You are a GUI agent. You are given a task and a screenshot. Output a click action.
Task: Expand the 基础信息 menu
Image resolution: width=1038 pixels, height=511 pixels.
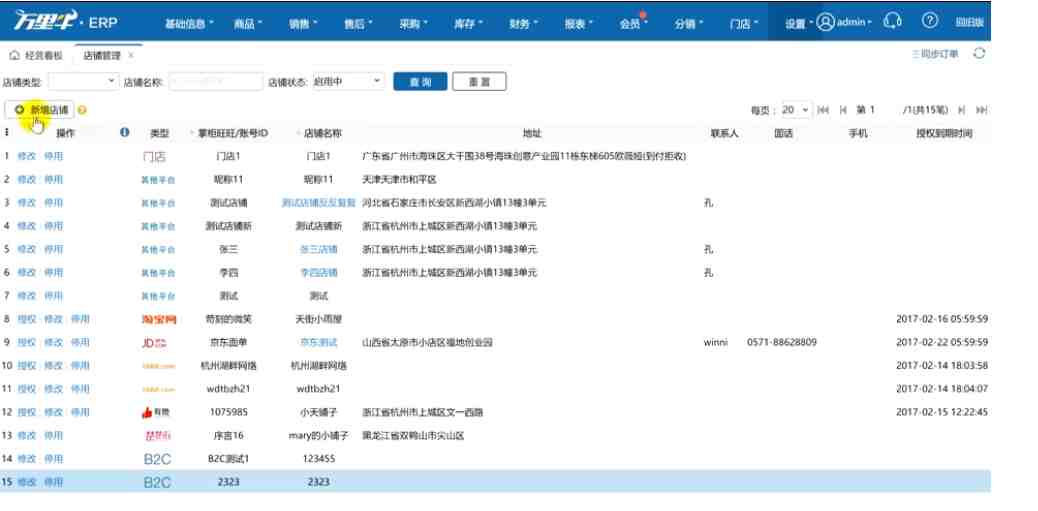(x=189, y=23)
